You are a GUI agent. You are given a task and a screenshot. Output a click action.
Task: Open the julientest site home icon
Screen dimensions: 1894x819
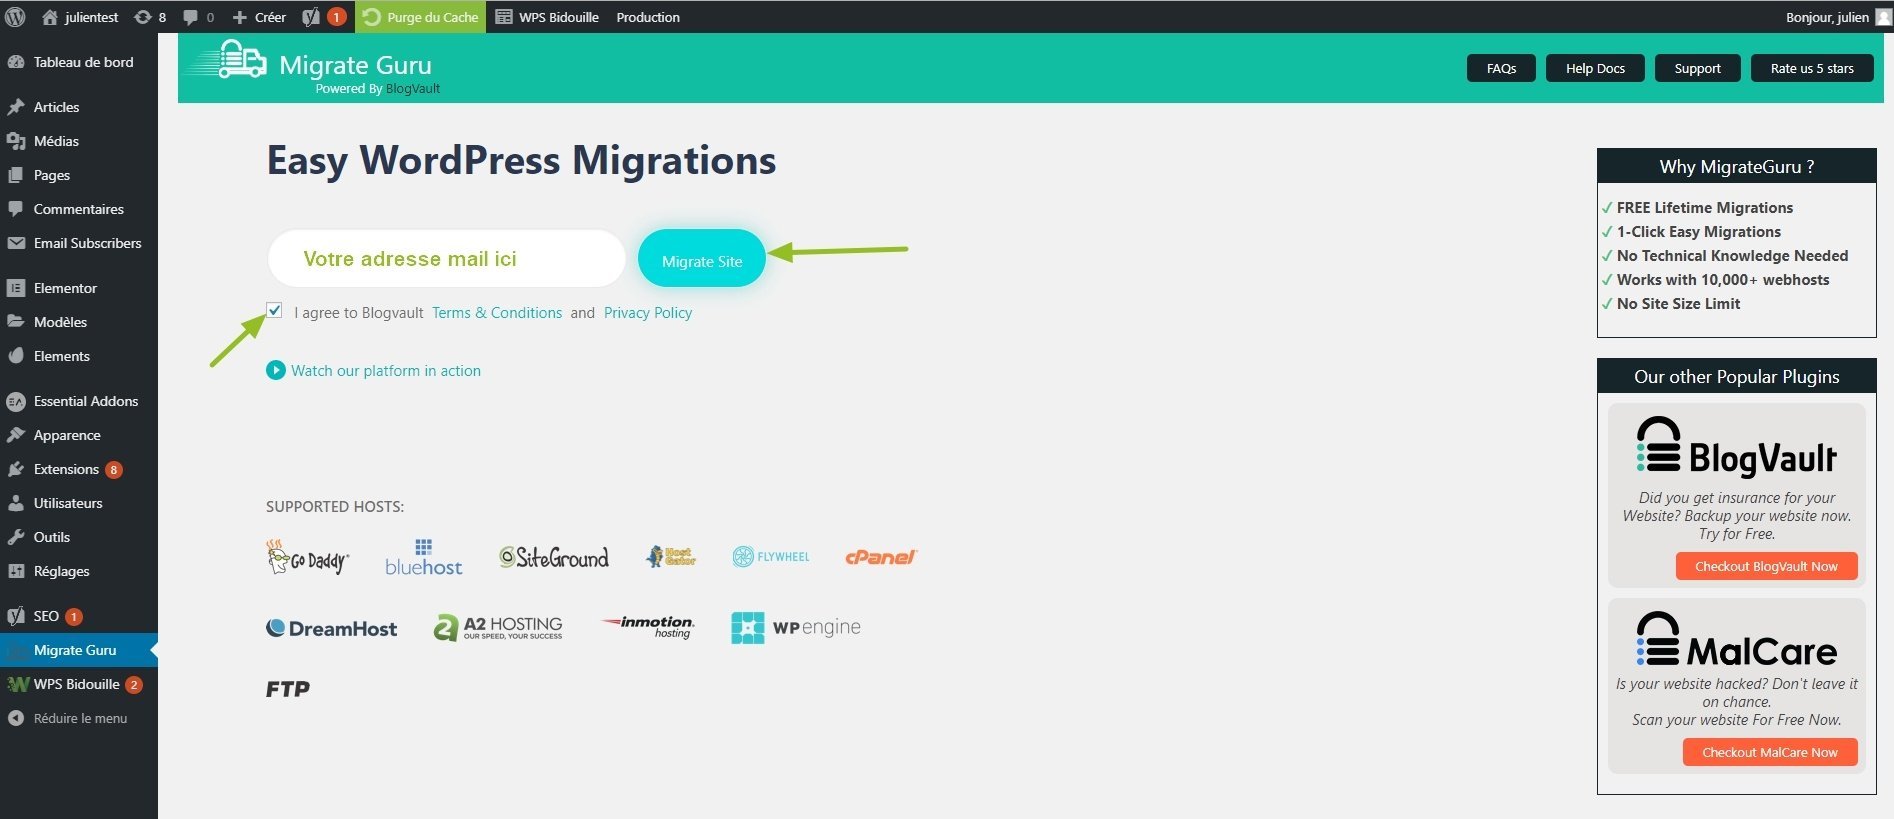[x=49, y=17]
